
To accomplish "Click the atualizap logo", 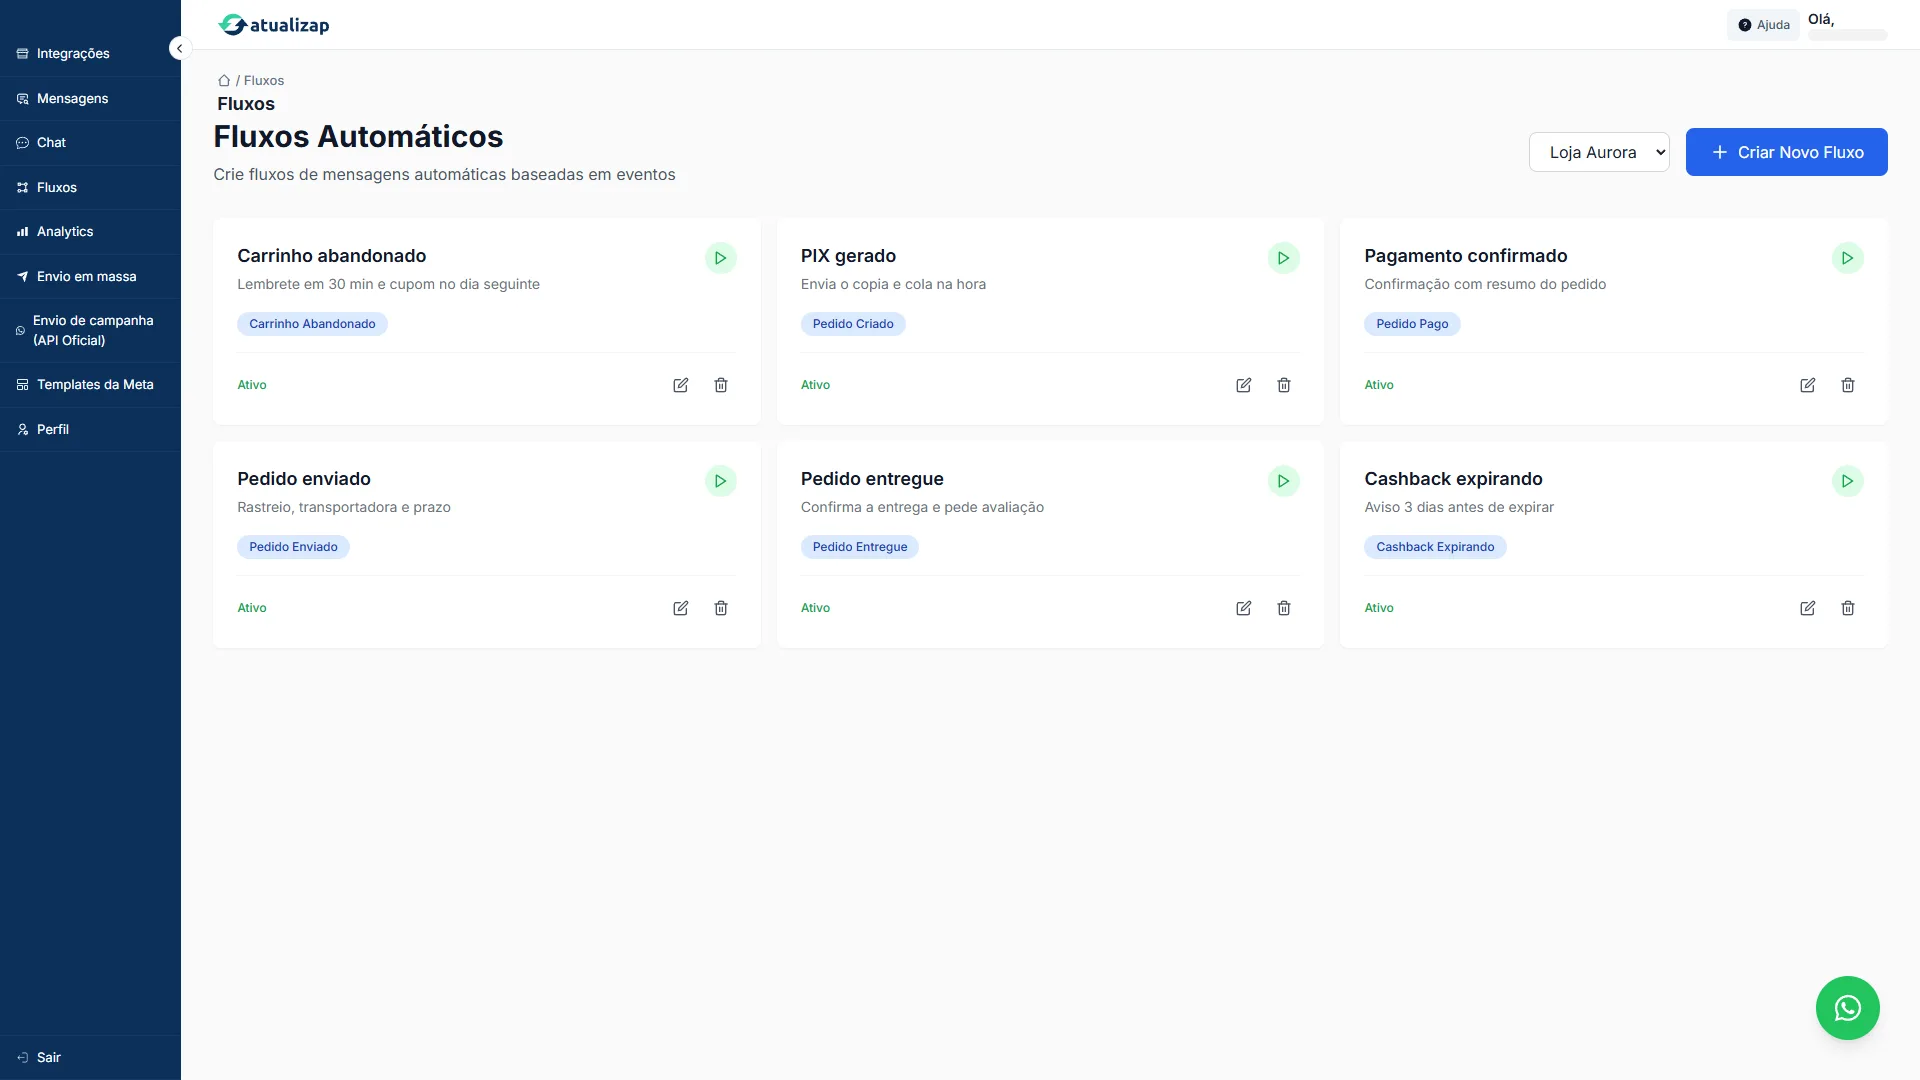I will click(274, 25).
